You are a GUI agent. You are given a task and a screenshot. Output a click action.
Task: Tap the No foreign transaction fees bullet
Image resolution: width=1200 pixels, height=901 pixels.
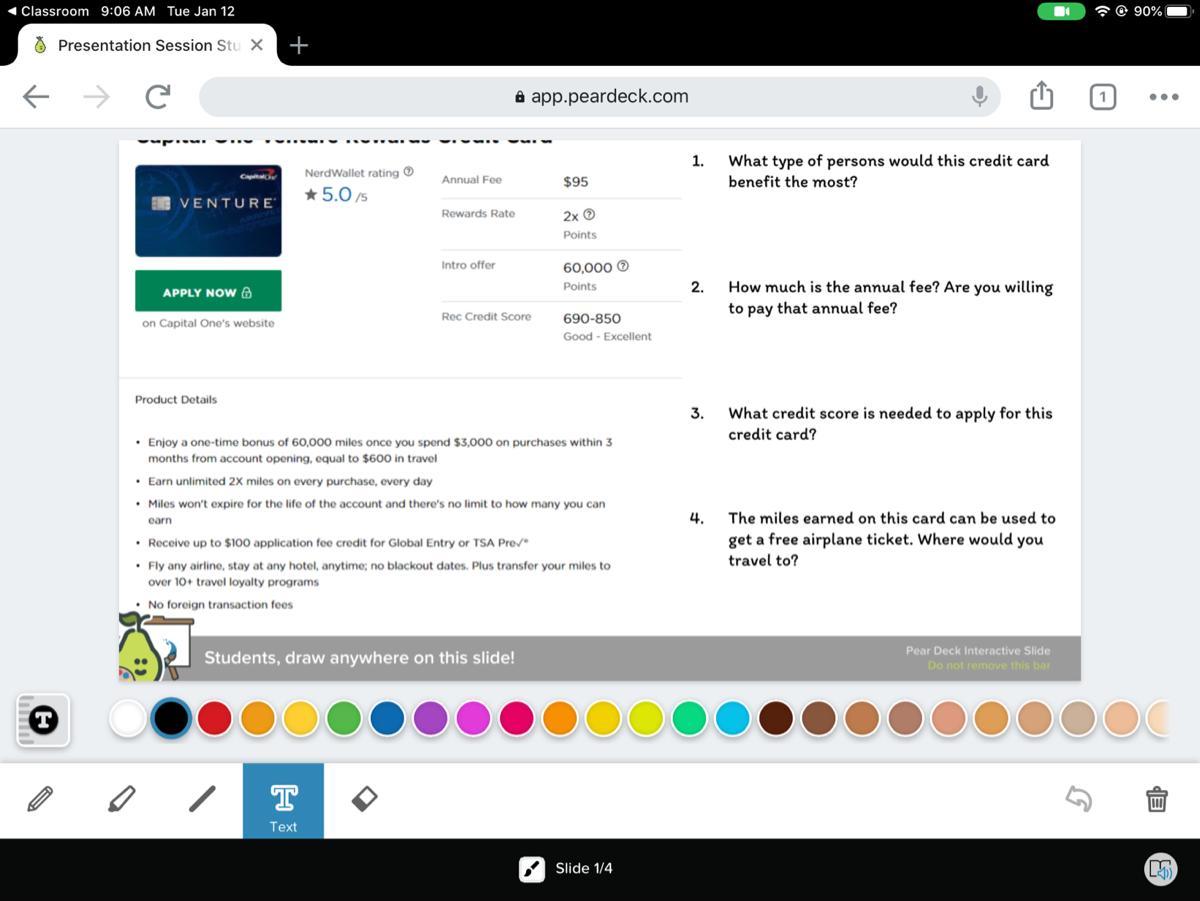coord(220,605)
